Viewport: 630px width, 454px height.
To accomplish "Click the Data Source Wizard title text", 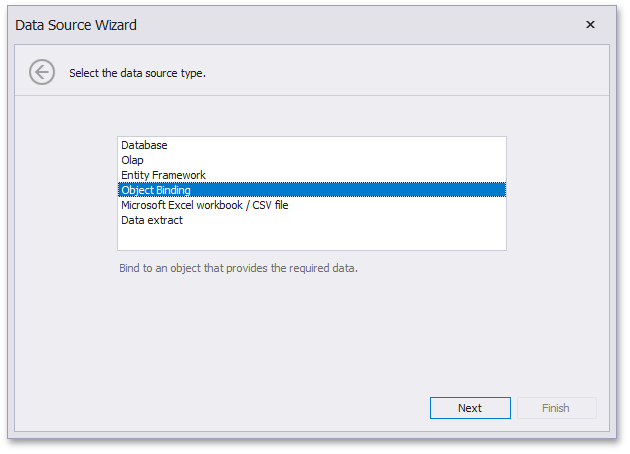I will [x=76, y=24].
